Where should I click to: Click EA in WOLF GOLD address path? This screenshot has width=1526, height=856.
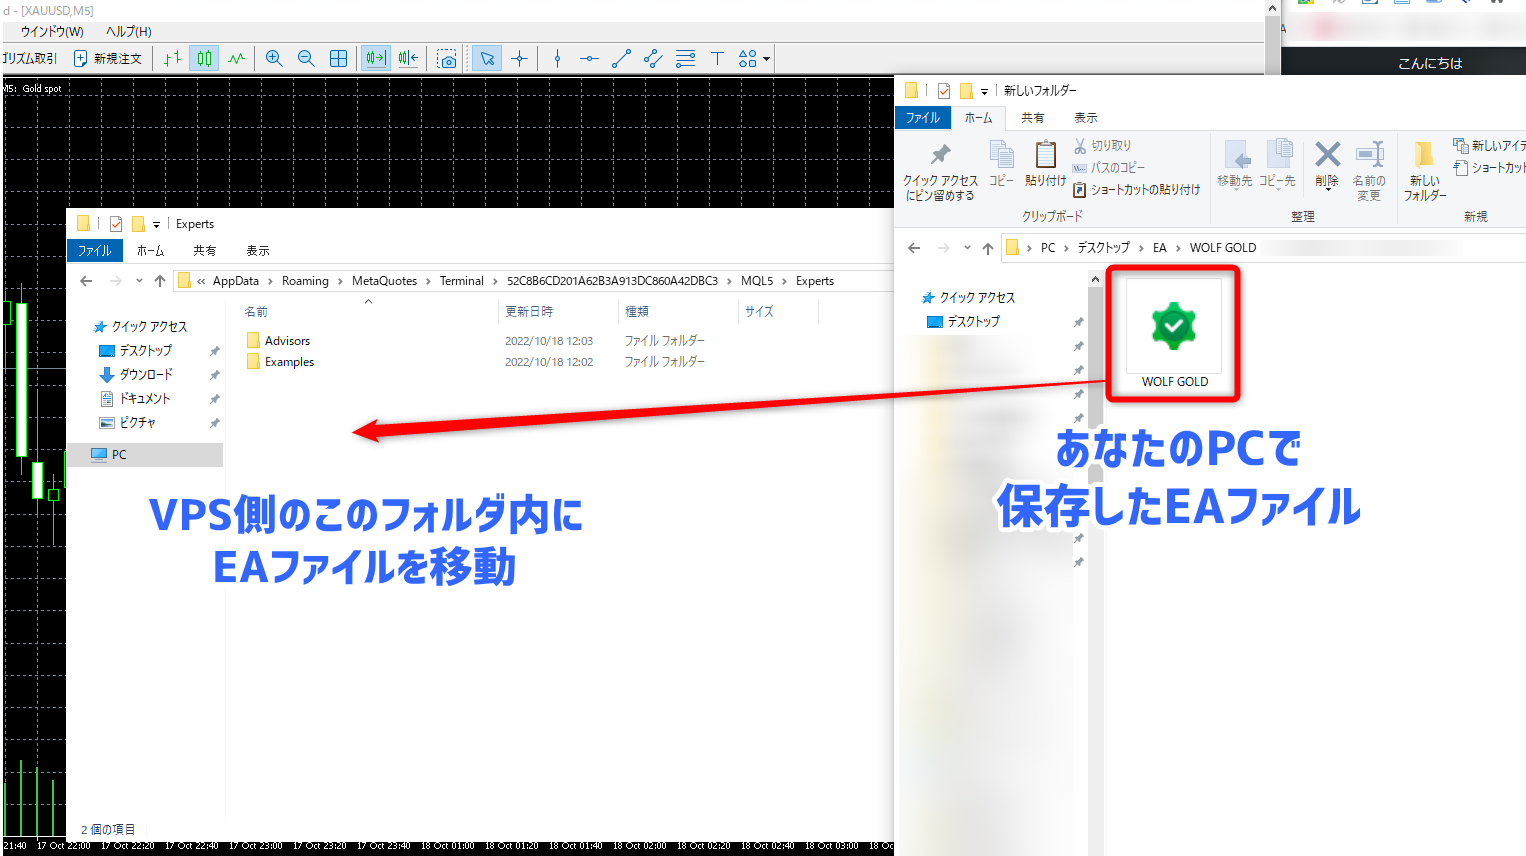click(1160, 248)
